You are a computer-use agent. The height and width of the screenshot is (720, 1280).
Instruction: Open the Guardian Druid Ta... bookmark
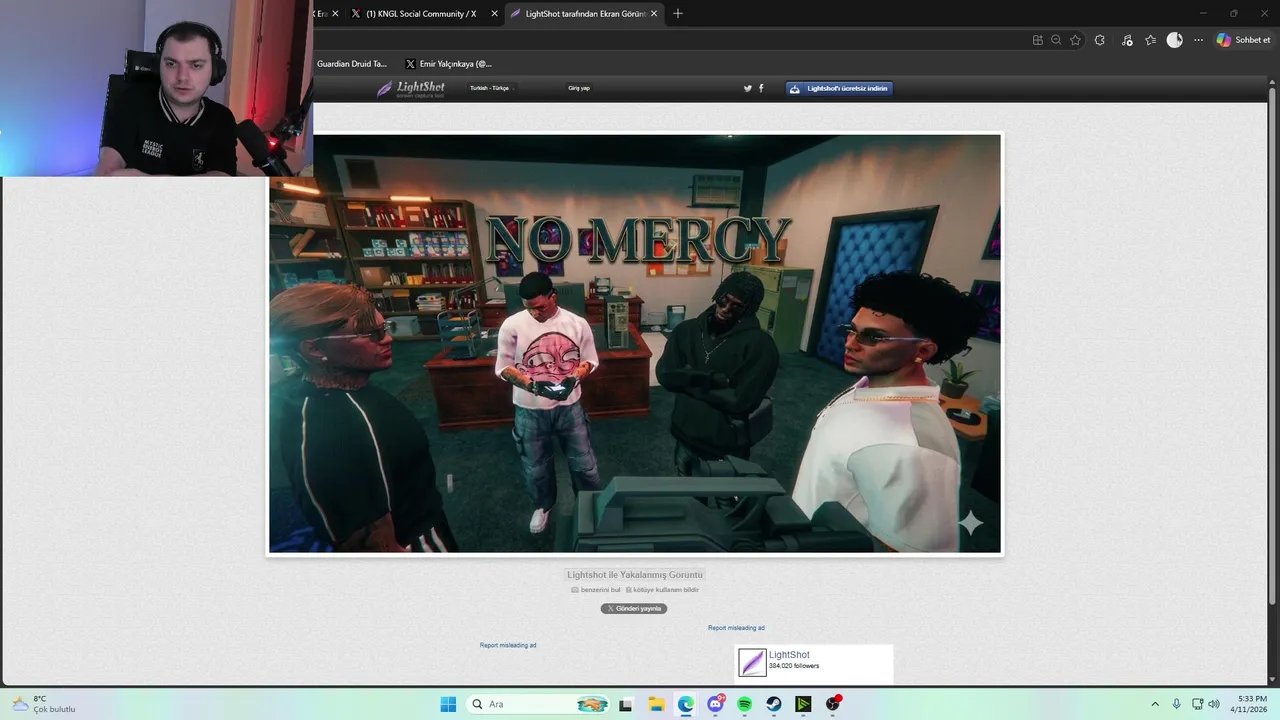[x=352, y=64]
